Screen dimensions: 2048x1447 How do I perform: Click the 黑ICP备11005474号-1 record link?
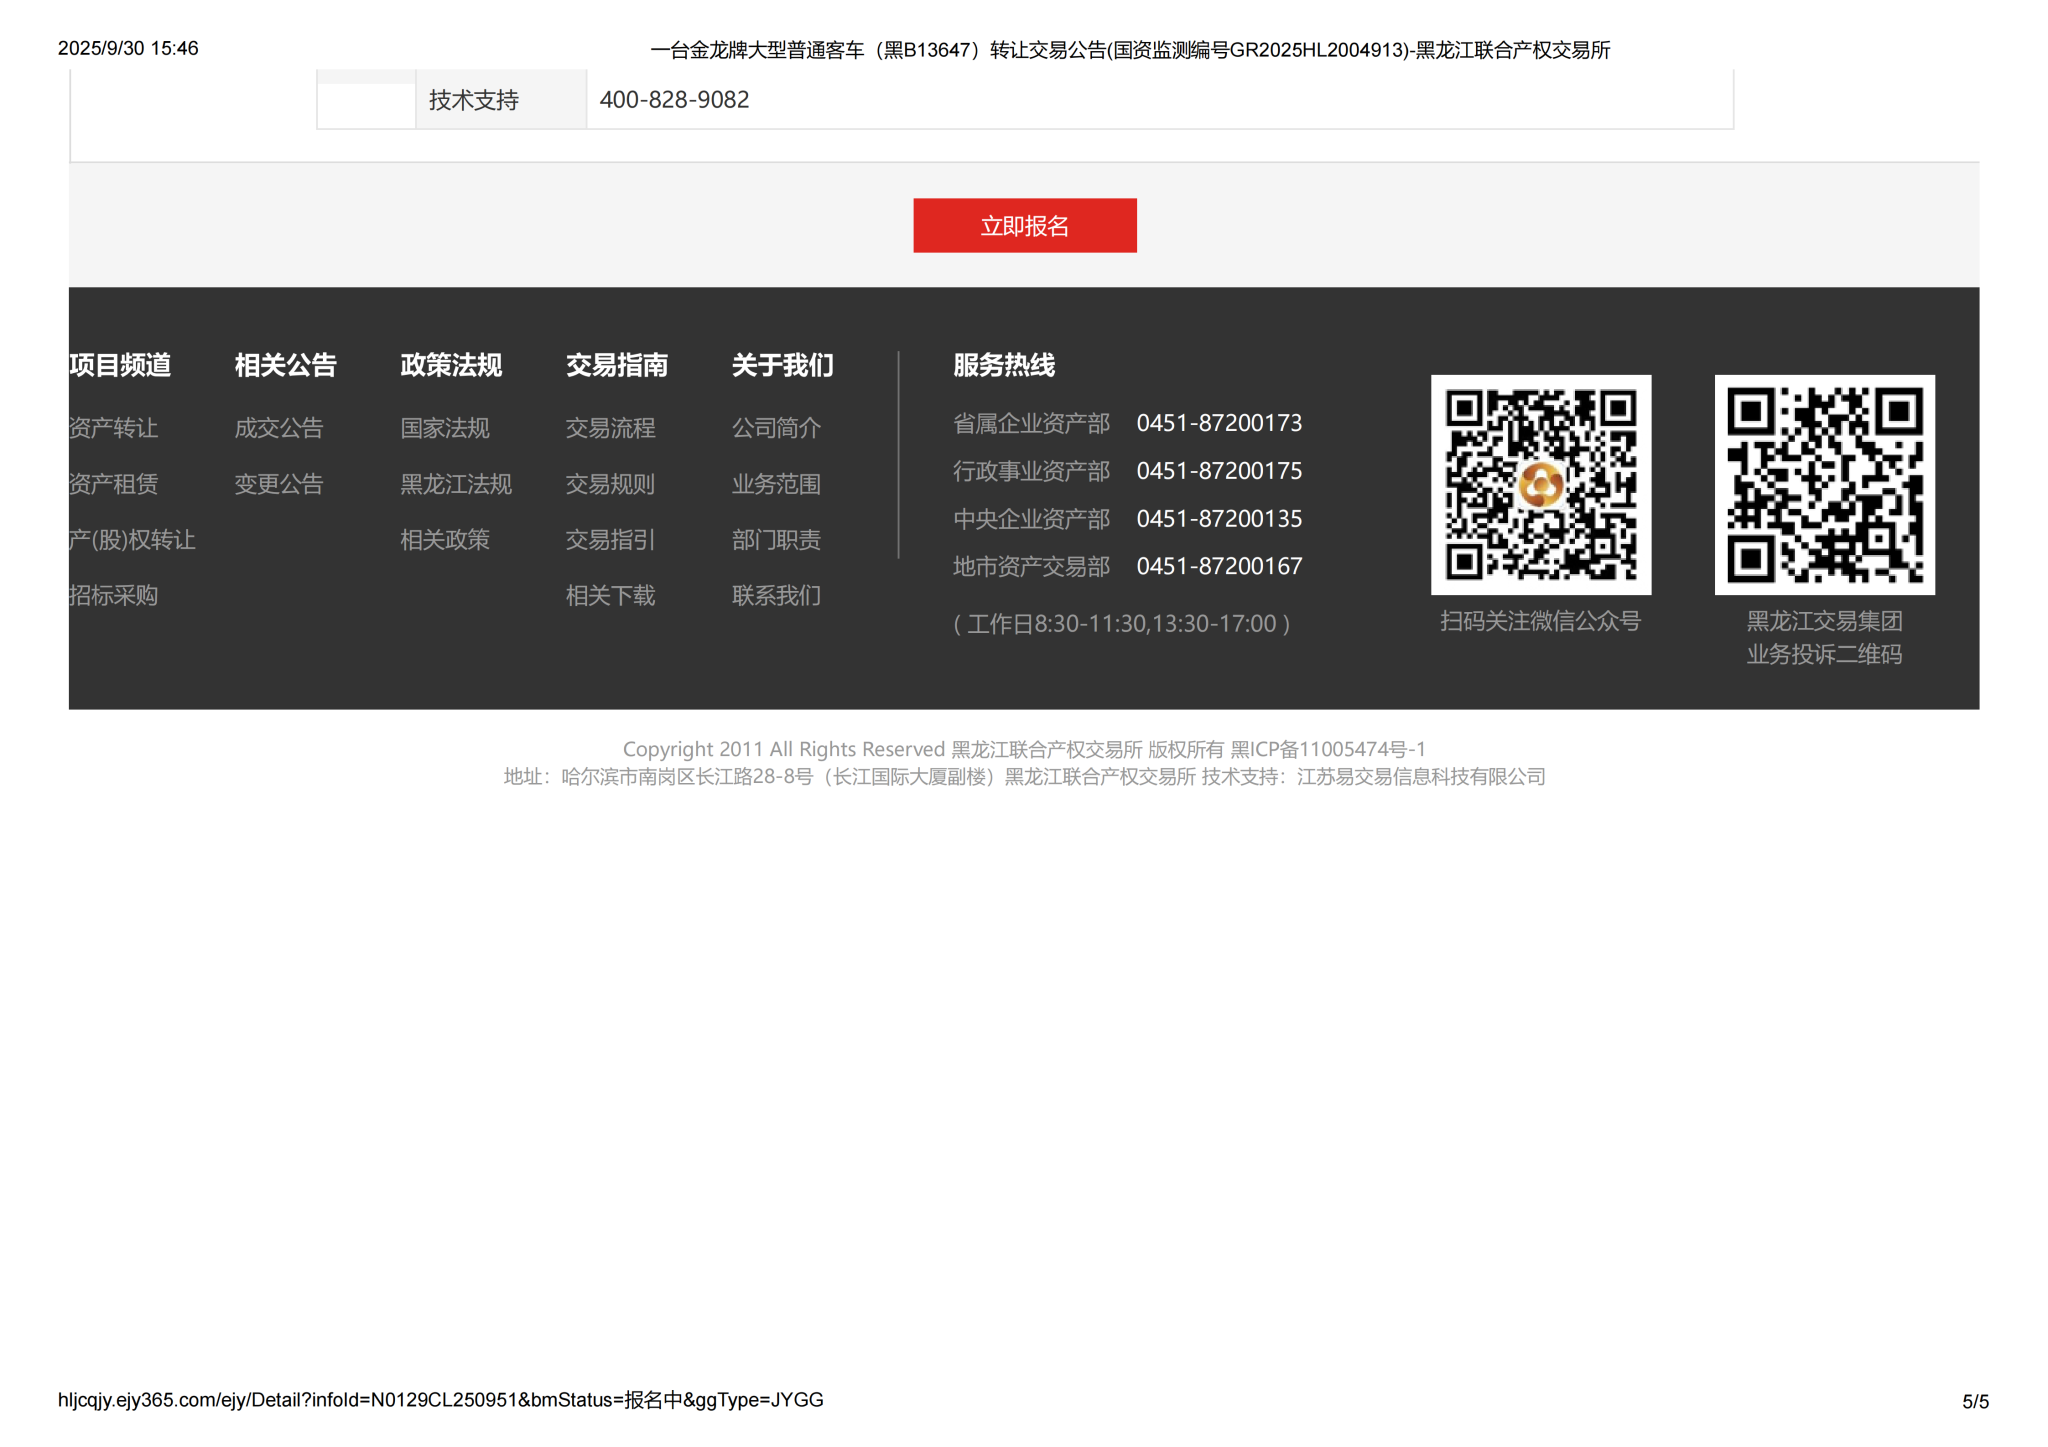click(1327, 749)
